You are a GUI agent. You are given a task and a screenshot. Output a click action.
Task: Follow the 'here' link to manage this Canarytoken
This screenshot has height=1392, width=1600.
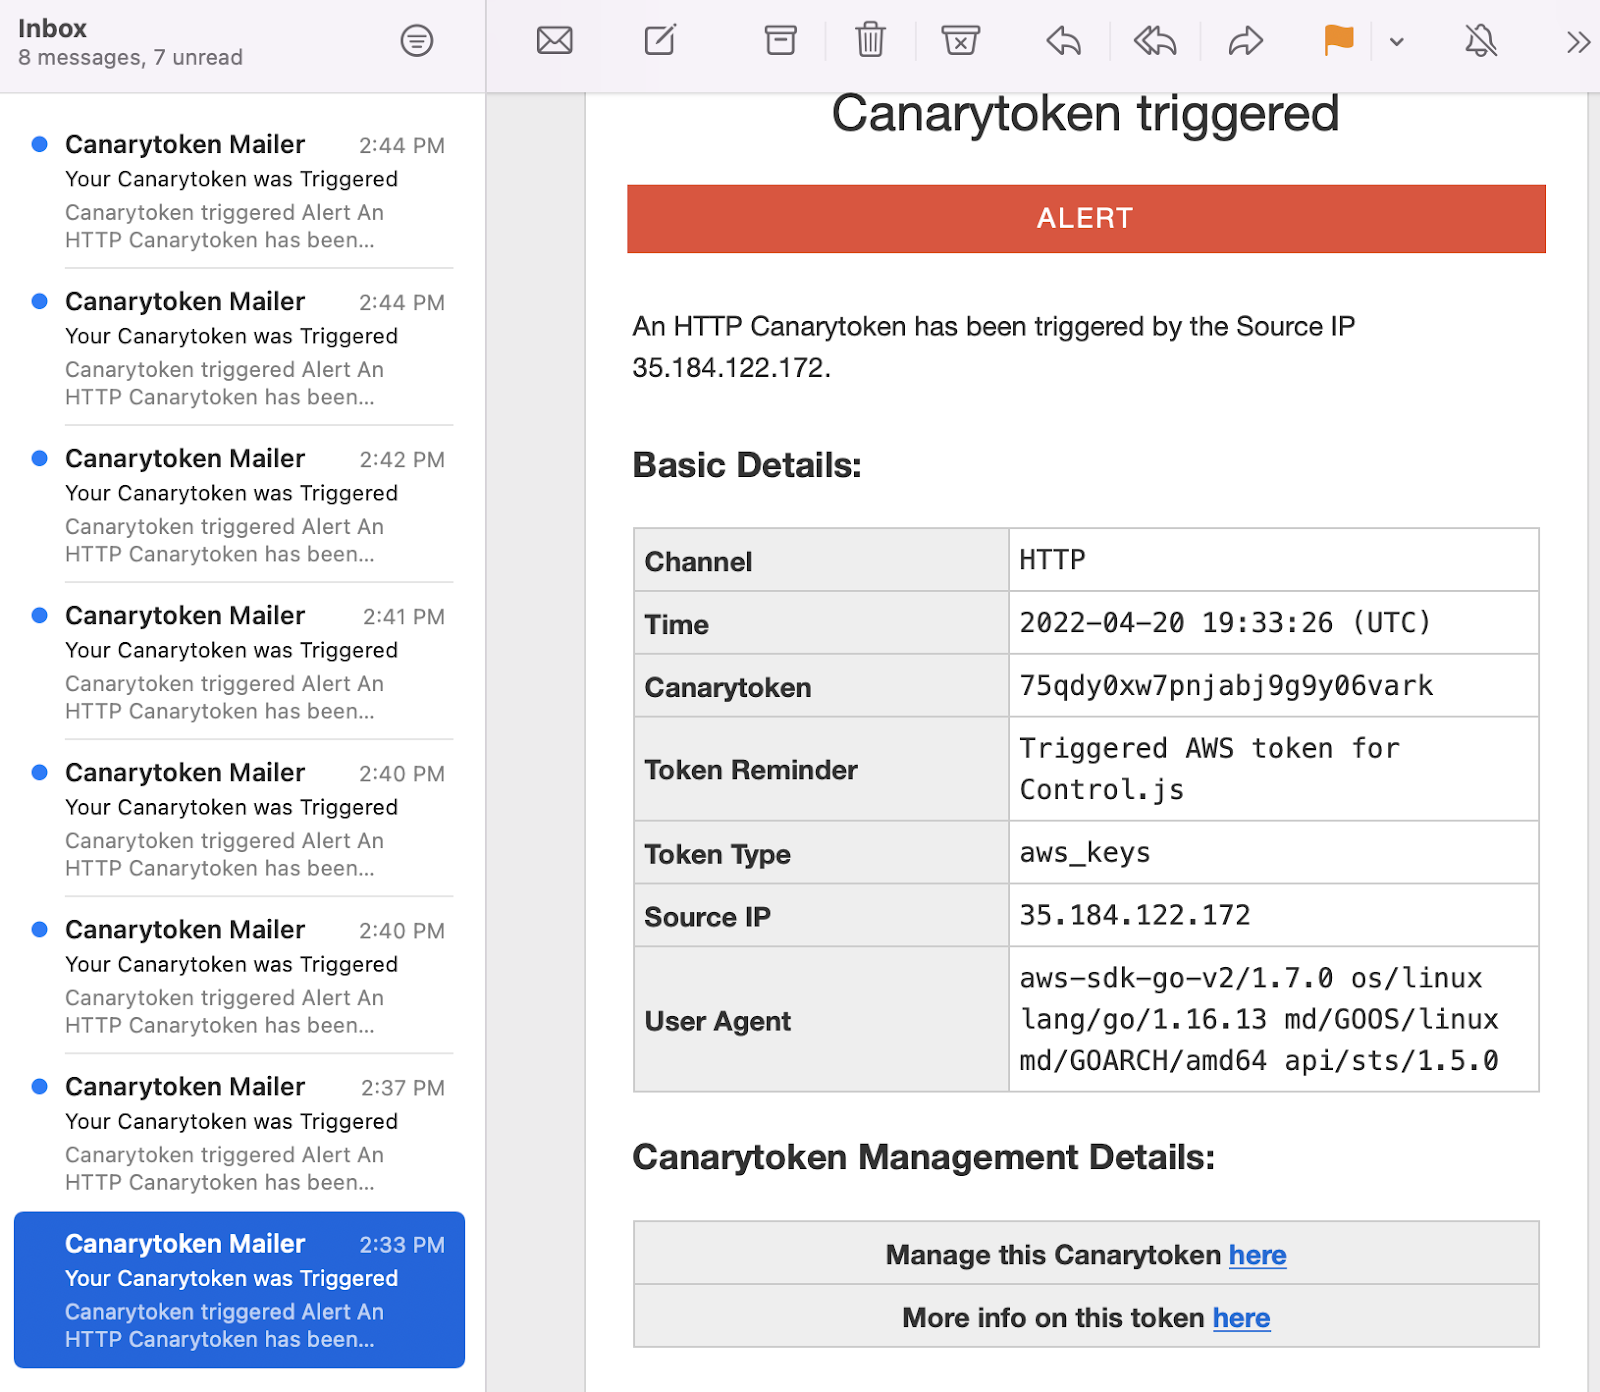point(1257,1255)
